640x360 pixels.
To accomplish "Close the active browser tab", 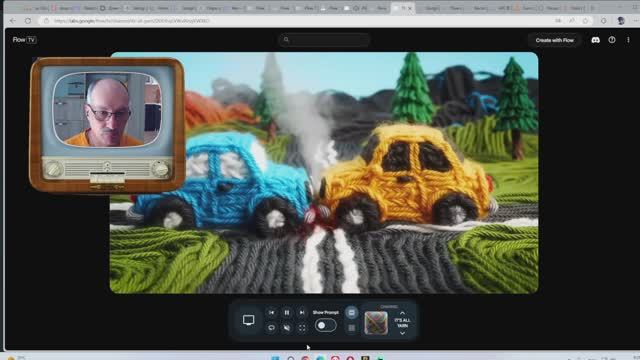I will pyautogui.click(x=410, y=8).
